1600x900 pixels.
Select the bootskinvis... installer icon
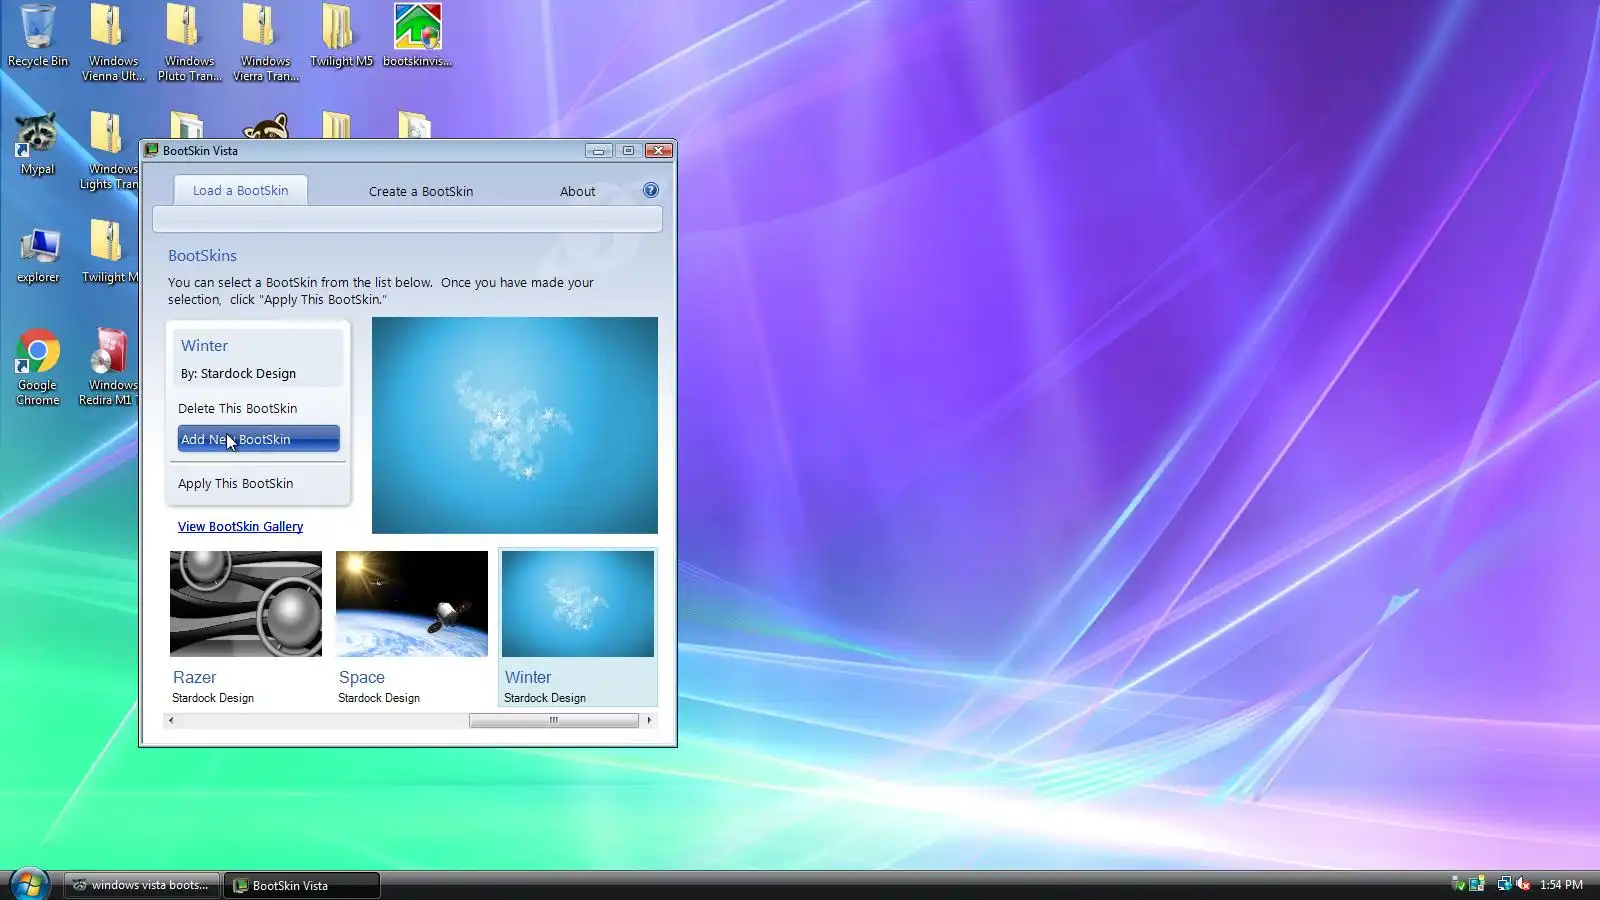click(417, 36)
